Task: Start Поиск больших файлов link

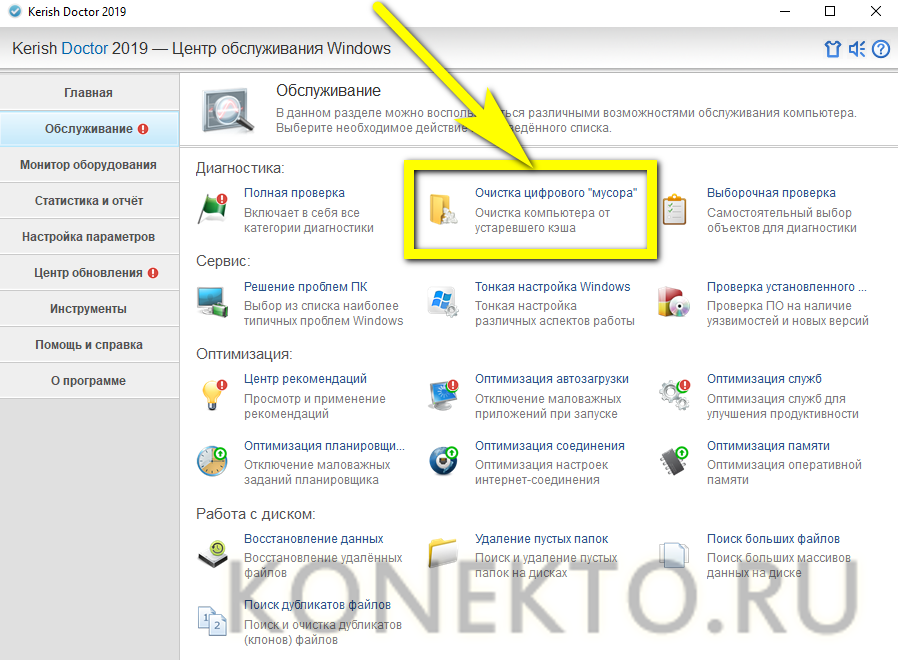Action: pyautogui.click(x=773, y=539)
